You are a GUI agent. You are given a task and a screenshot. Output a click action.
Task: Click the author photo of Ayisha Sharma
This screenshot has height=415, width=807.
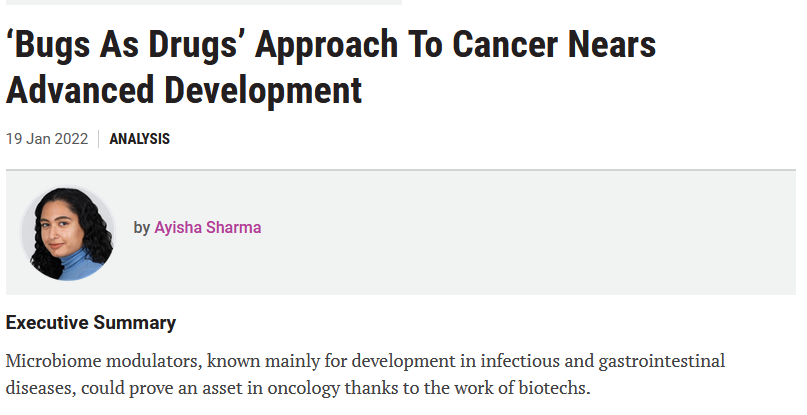click(x=69, y=233)
